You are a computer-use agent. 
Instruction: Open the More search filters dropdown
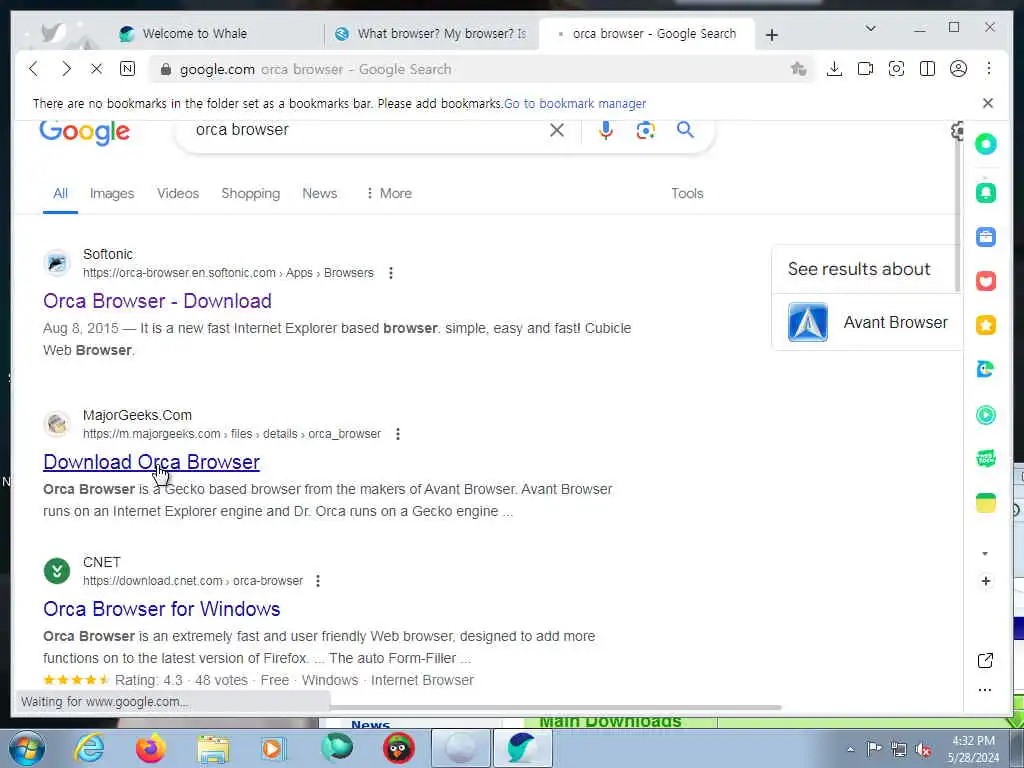point(389,193)
